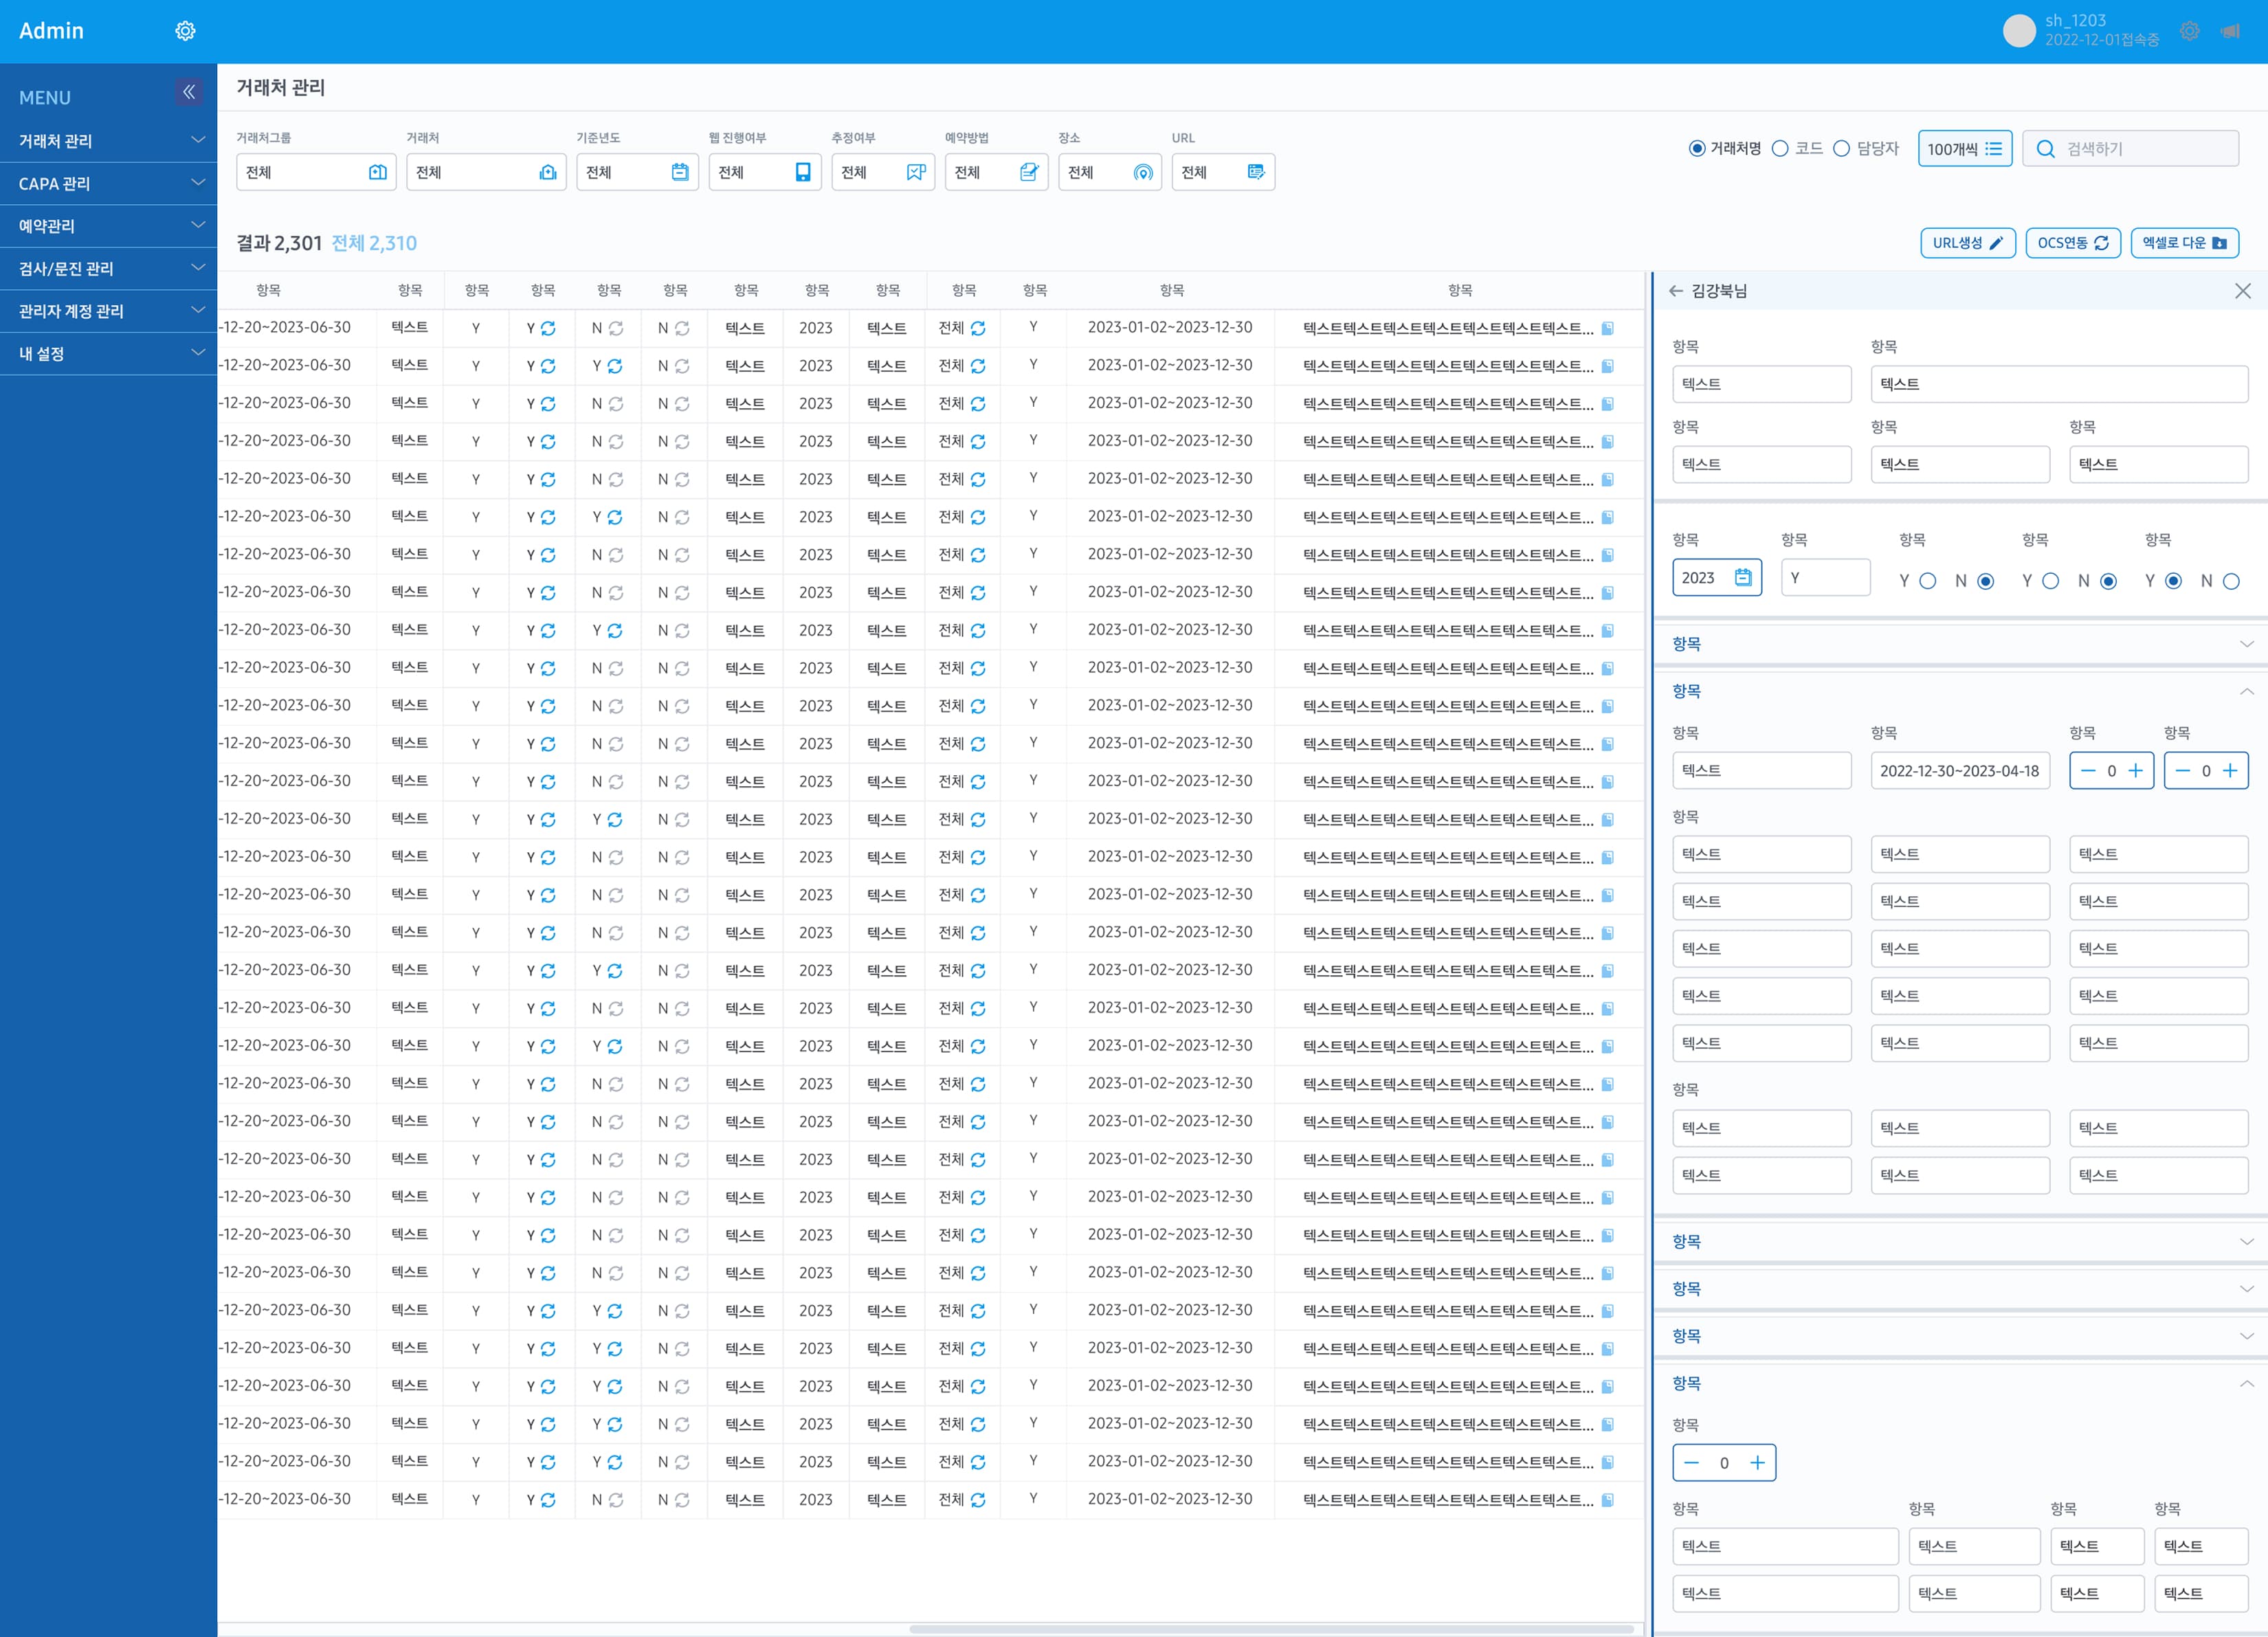2268x1637 pixels.
Task: Click the 추정여부 filter icon
Action: pyautogui.click(x=916, y=172)
